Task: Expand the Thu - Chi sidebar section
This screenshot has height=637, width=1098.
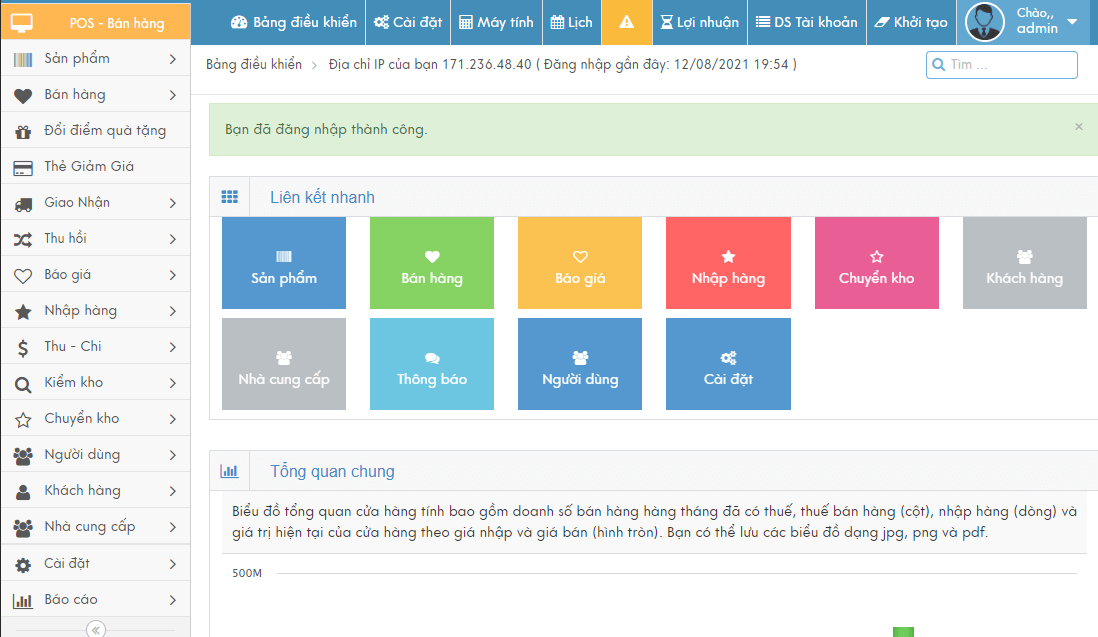Action: (95, 347)
